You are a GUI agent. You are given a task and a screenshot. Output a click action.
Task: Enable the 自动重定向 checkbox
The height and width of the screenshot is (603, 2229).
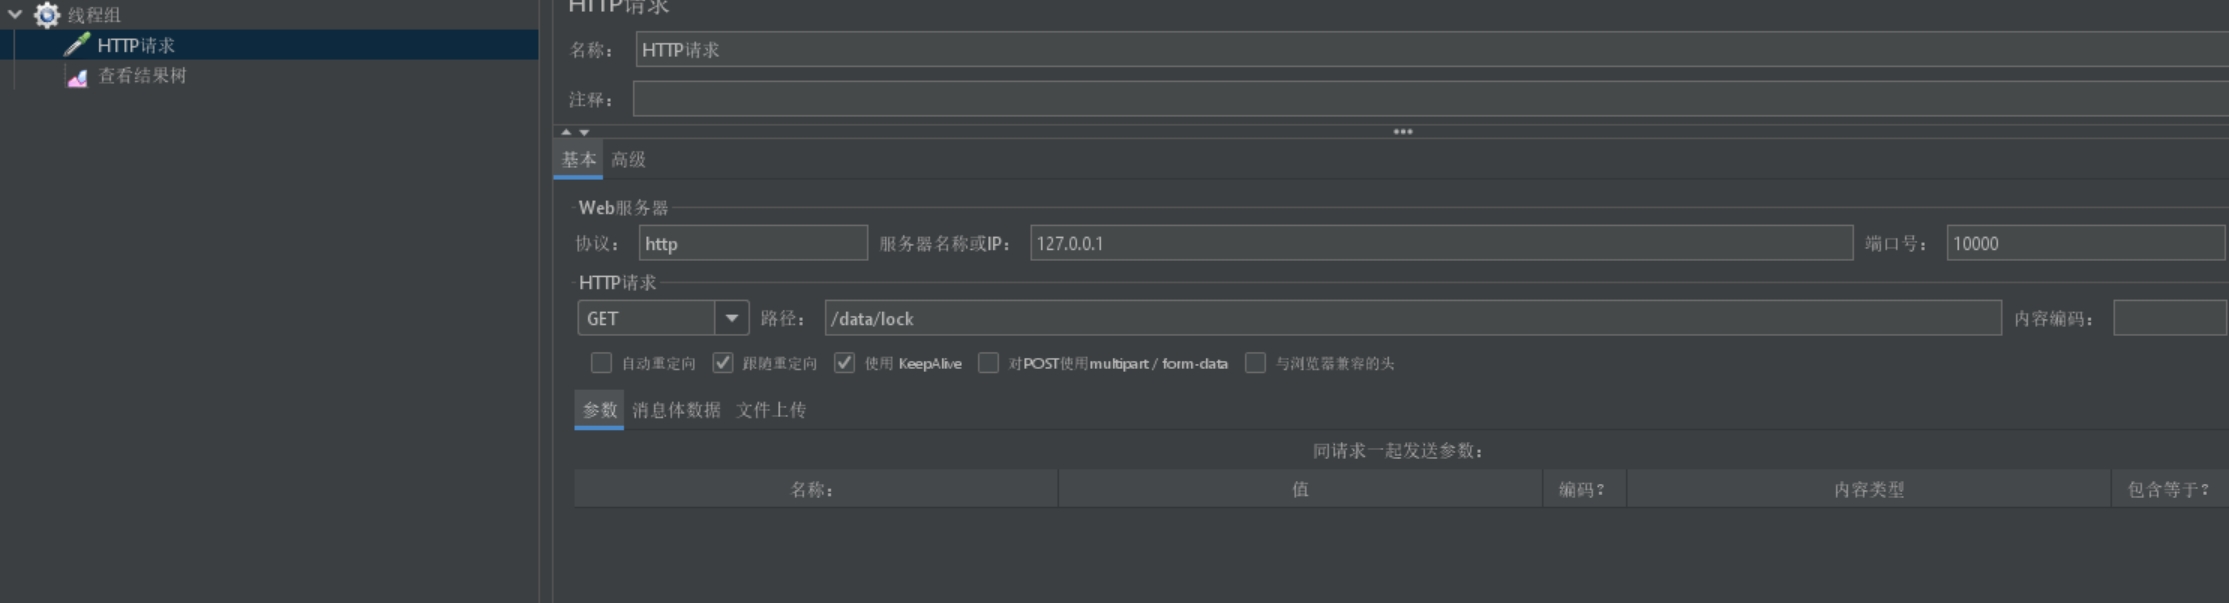(x=601, y=363)
